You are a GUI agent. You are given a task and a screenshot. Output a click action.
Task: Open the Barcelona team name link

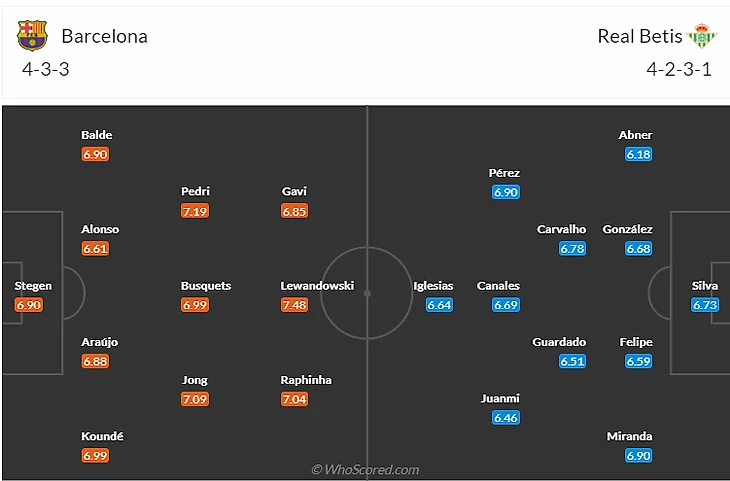click(x=104, y=36)
